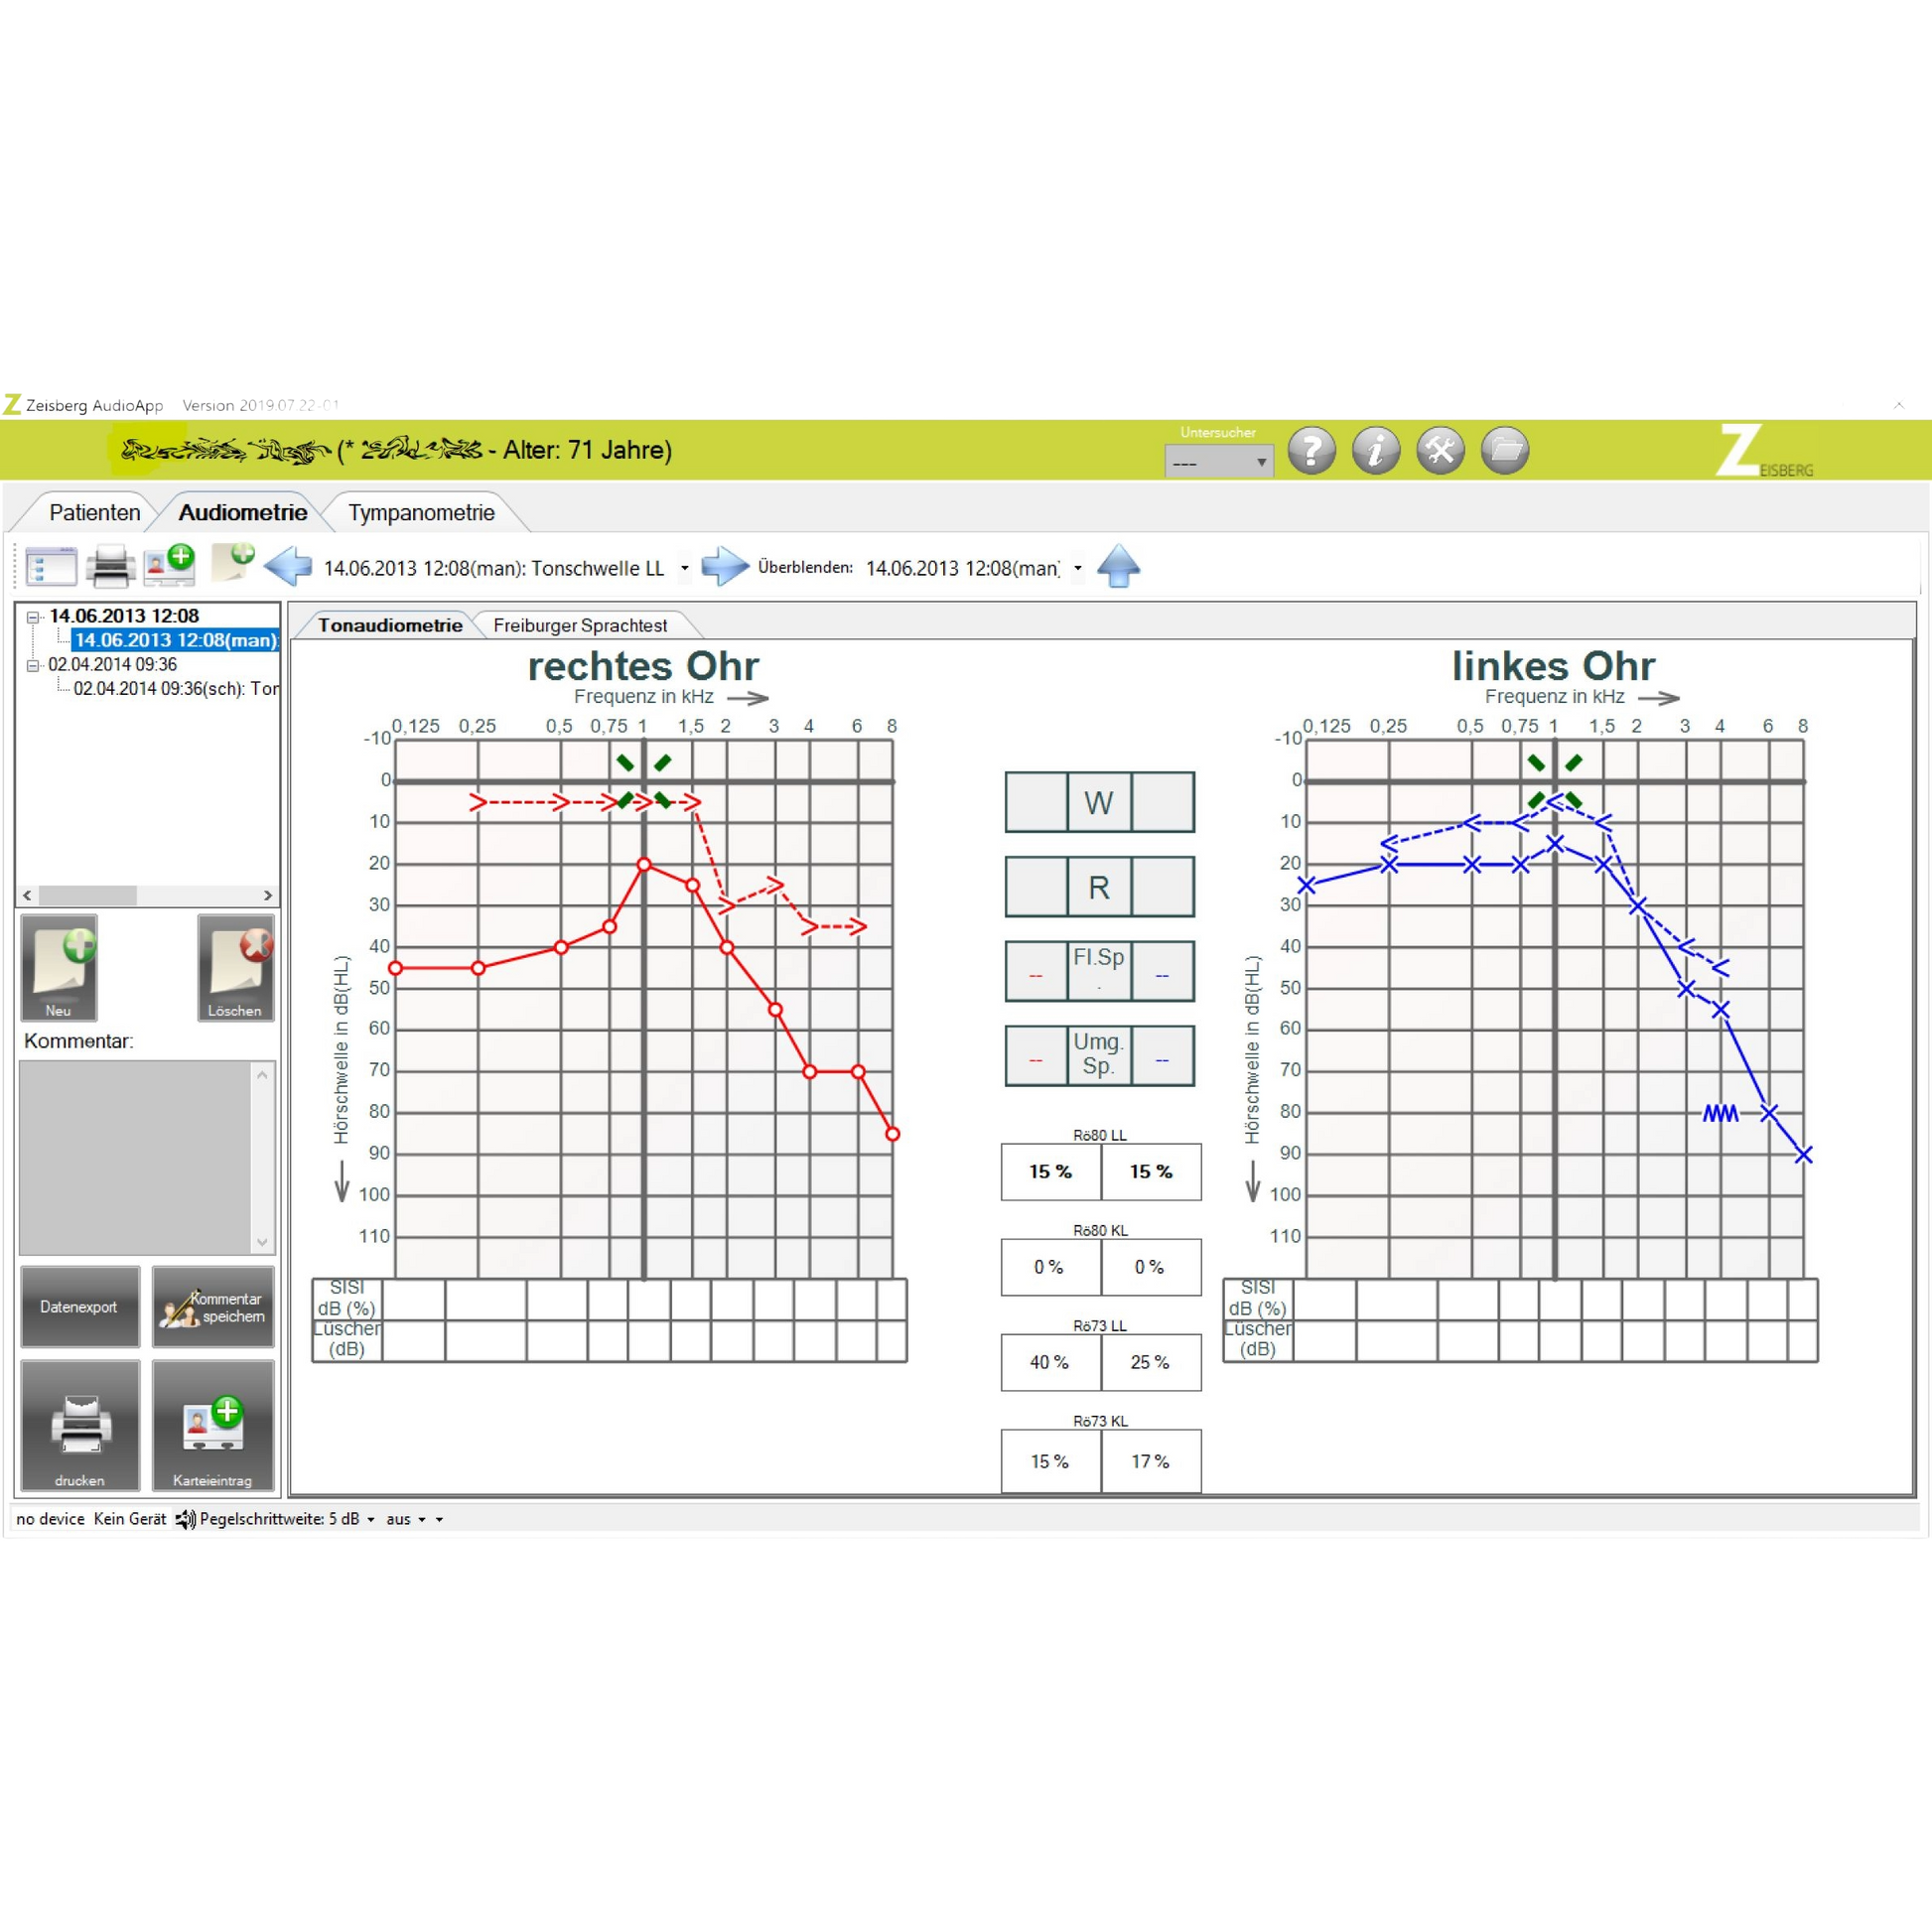Select the Tonaudiometrie sub-tab
The height and width of the screenshot is (1932, 1932).
click(x=390, y=626)
